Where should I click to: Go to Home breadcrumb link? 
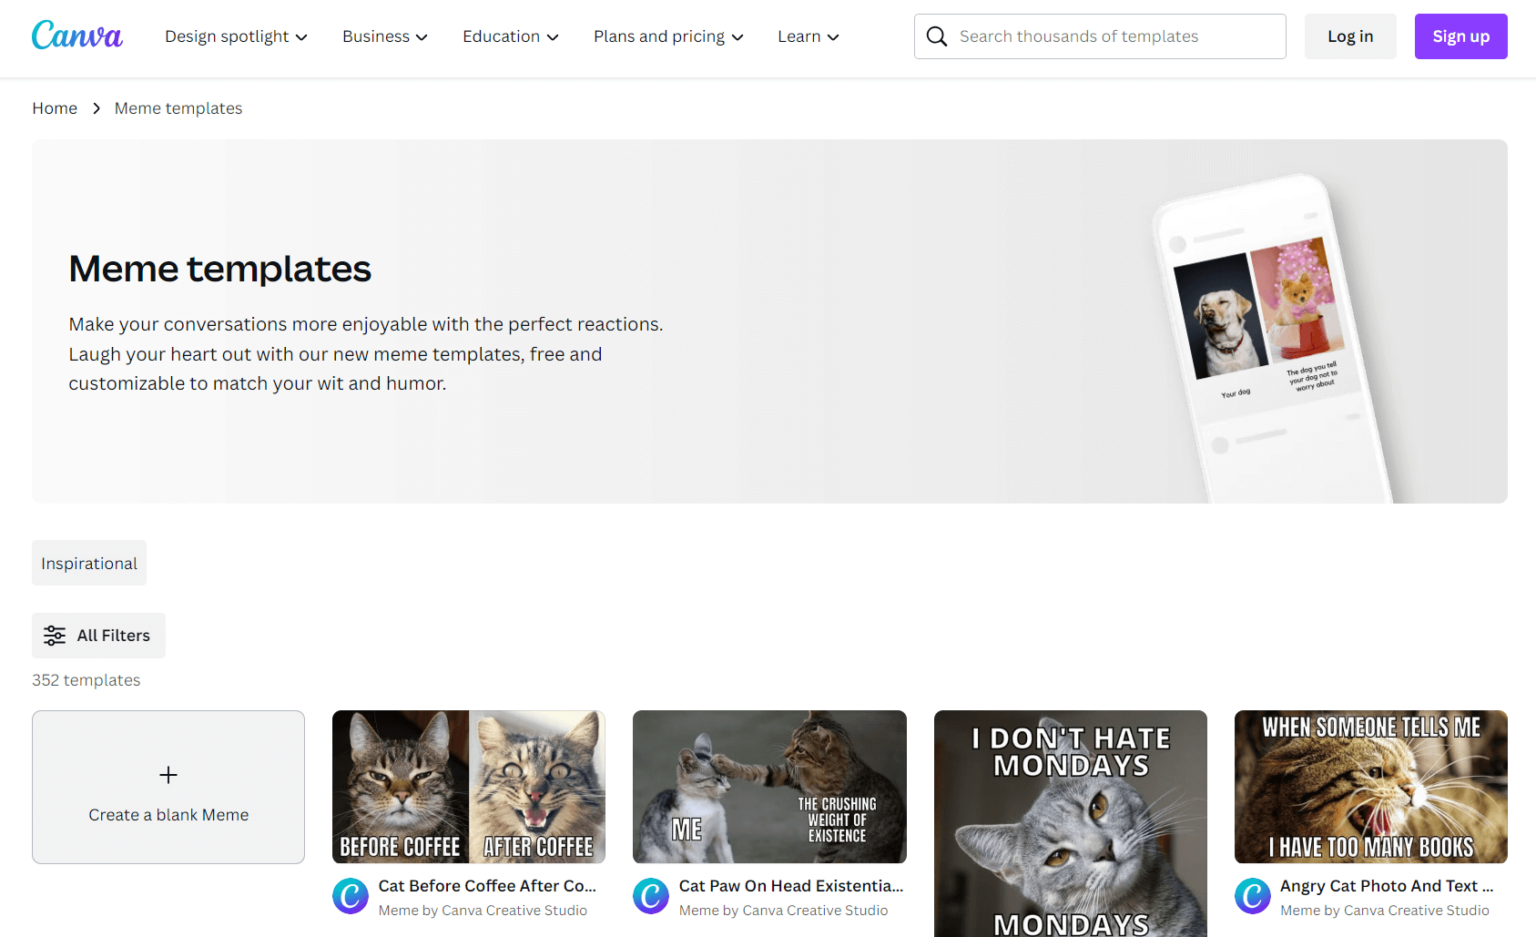tap(54, 108)
